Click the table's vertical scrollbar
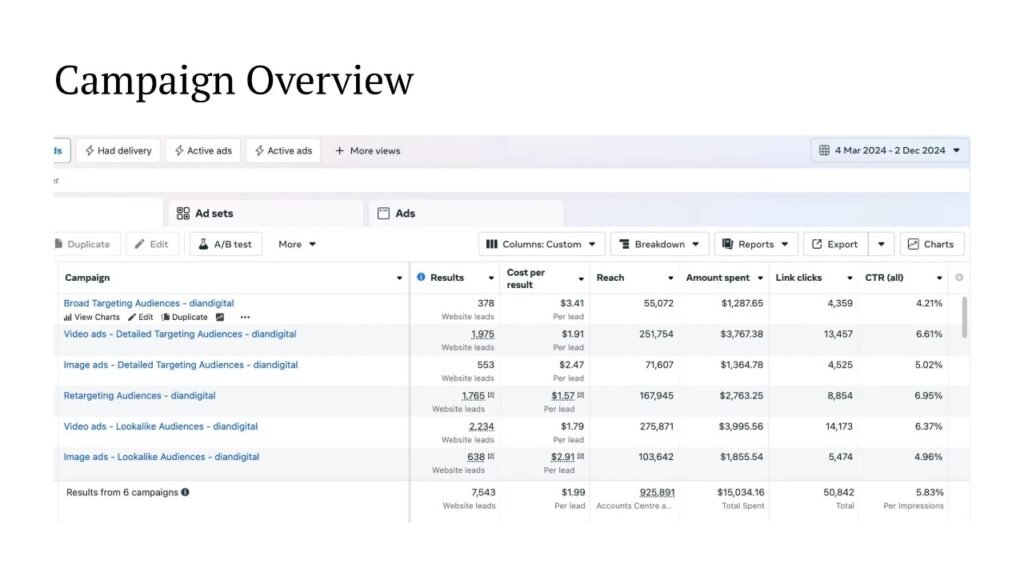 [964, 318]
